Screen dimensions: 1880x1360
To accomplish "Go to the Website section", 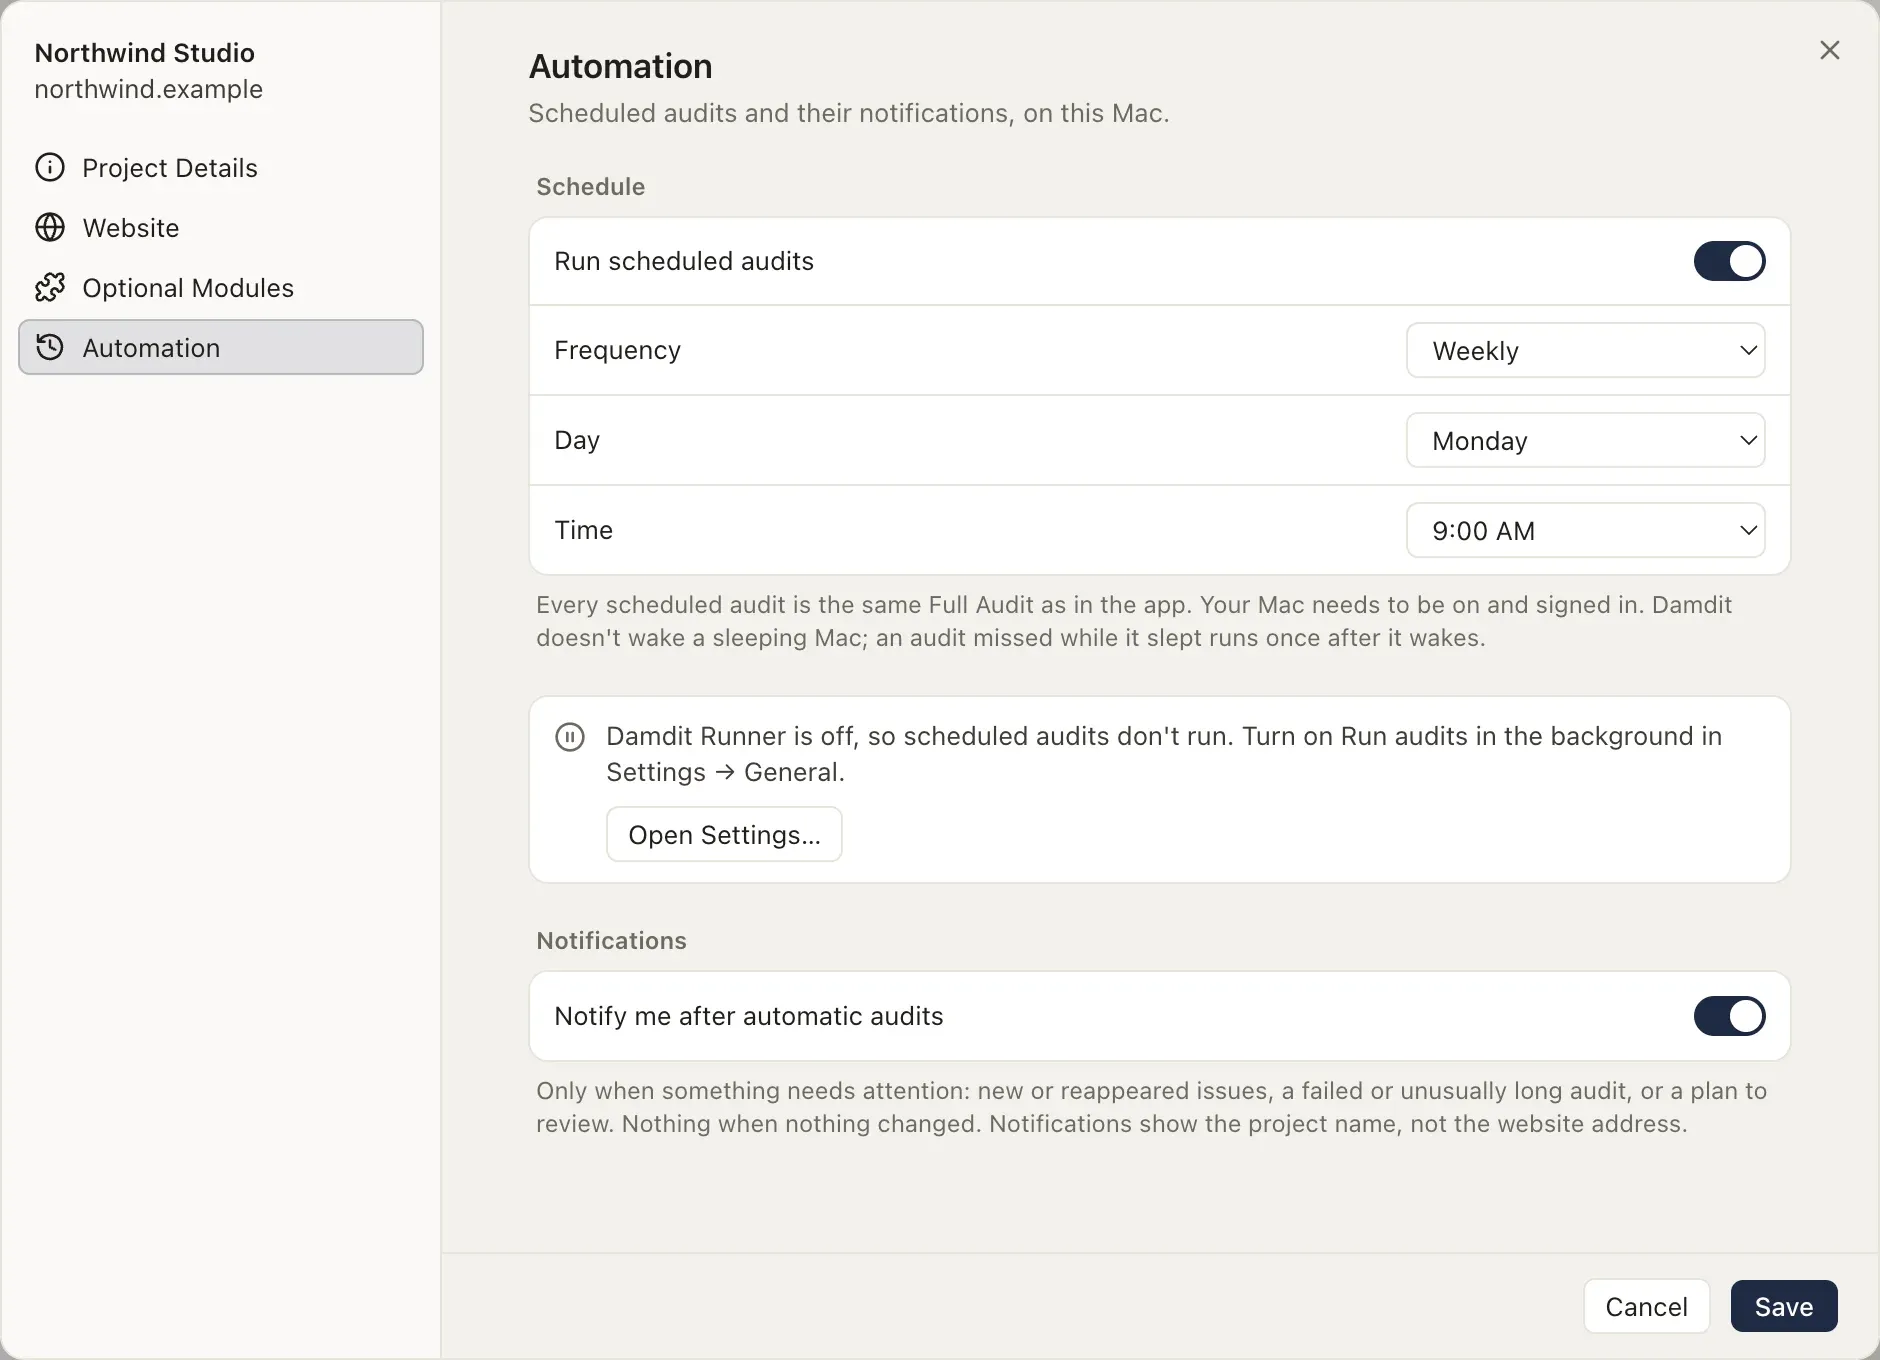I will pyautogui.click(x=221, y=227).
